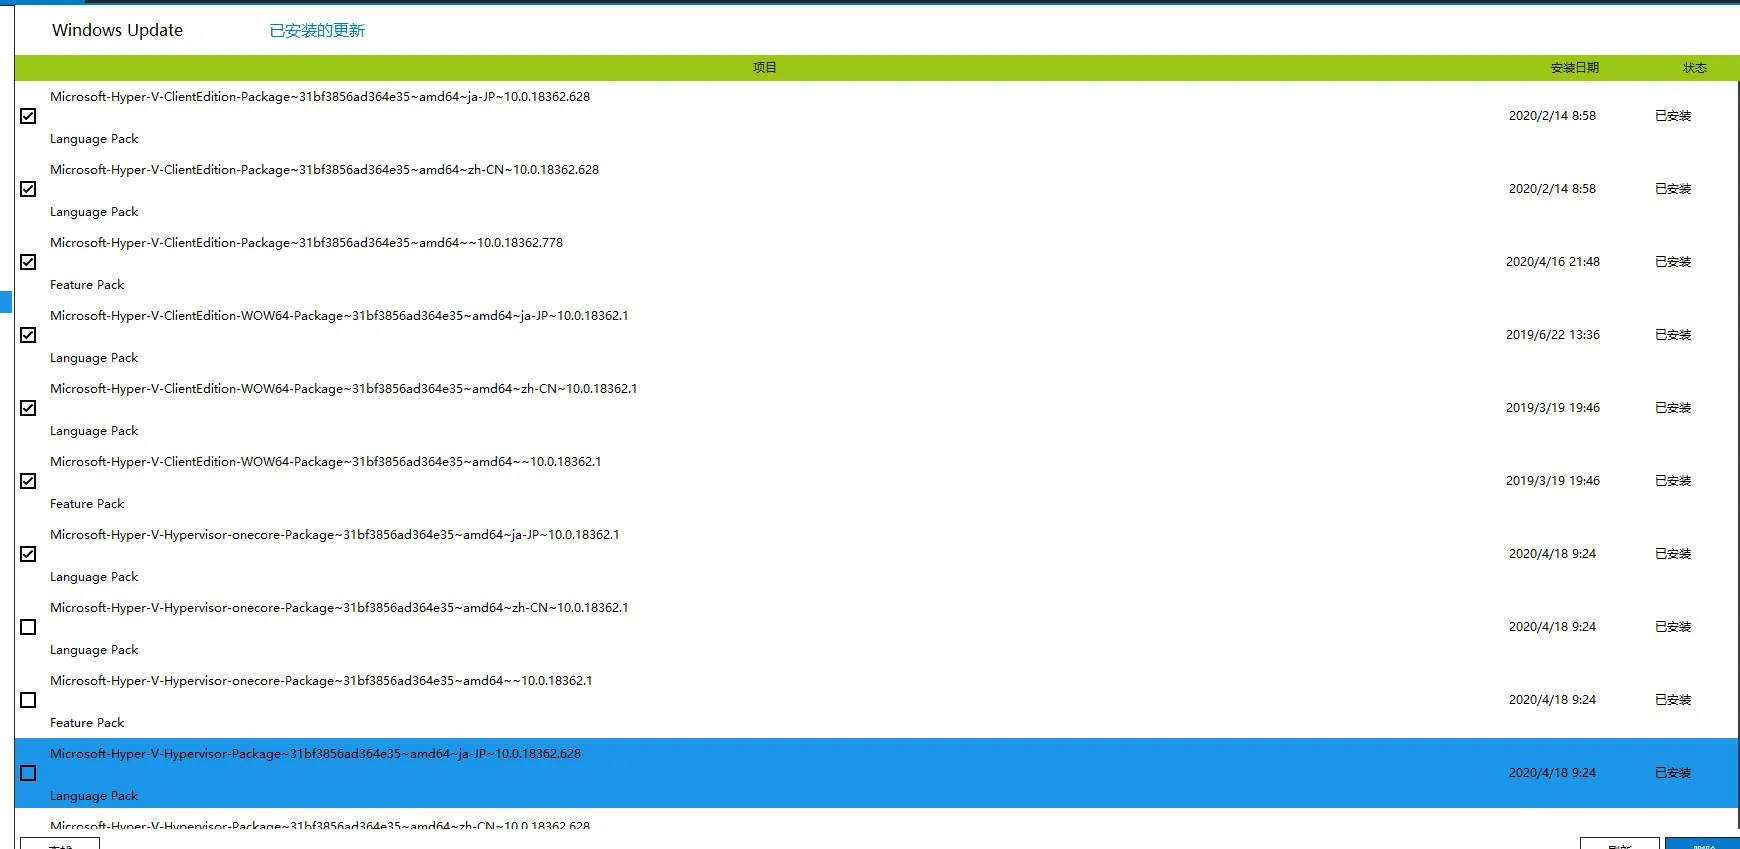This screenshot has height=849, width=1740.
Task: Uncheck the ClientEdition-Package ja-JP 10.0.18362.628 checkbox
Action: pyautogui.click(x=28, y=116)
